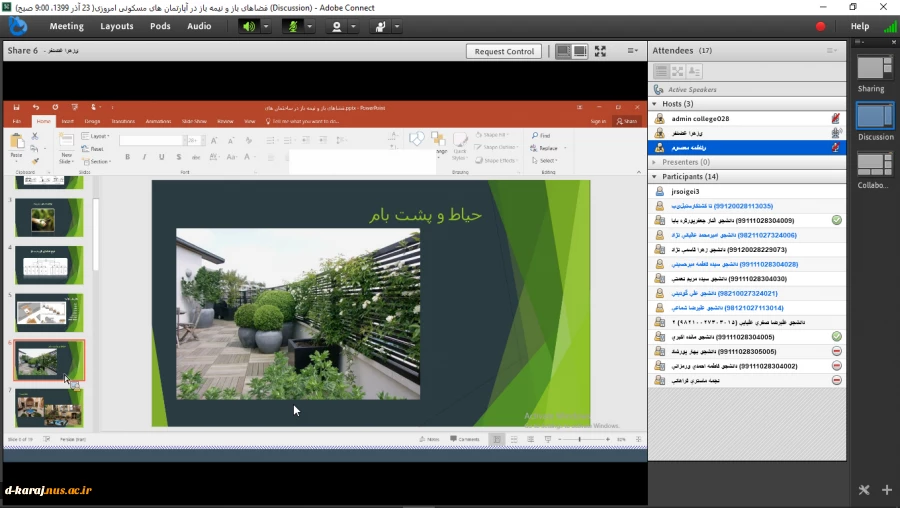Screen dimensions: 900x508
Task: Switch to Breakout room view
Action: pyautogui.click(x=678, y=71)
